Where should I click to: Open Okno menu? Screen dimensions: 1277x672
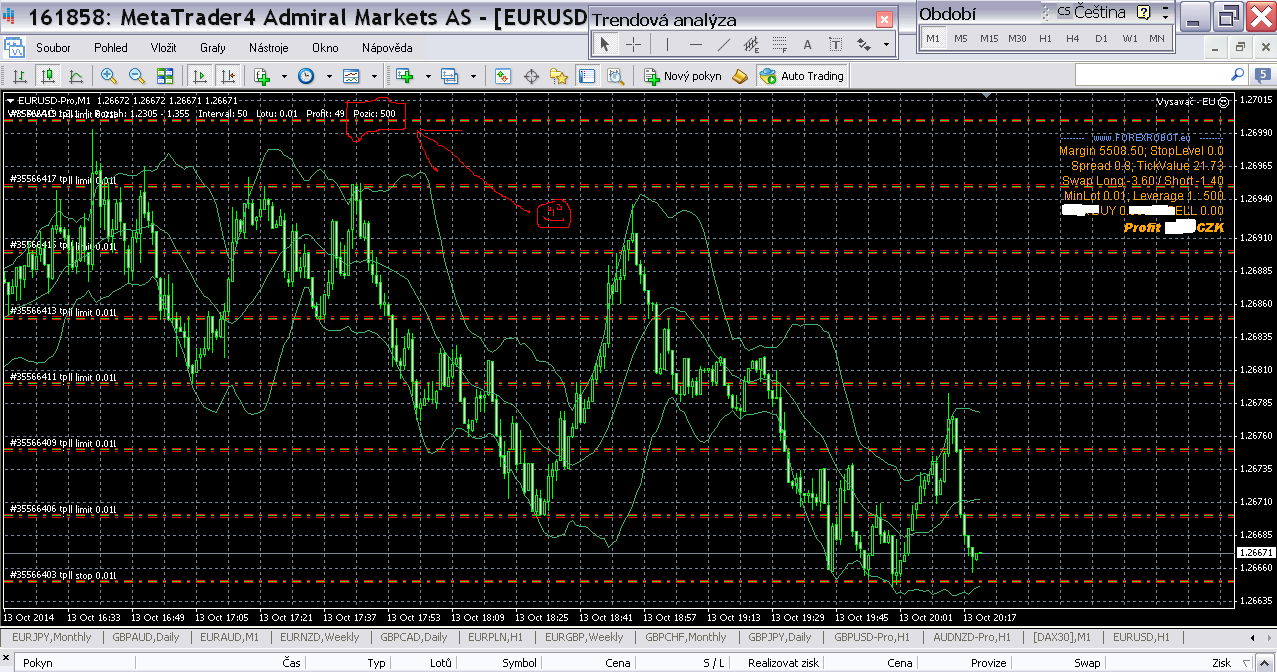[x=325, y=48]
